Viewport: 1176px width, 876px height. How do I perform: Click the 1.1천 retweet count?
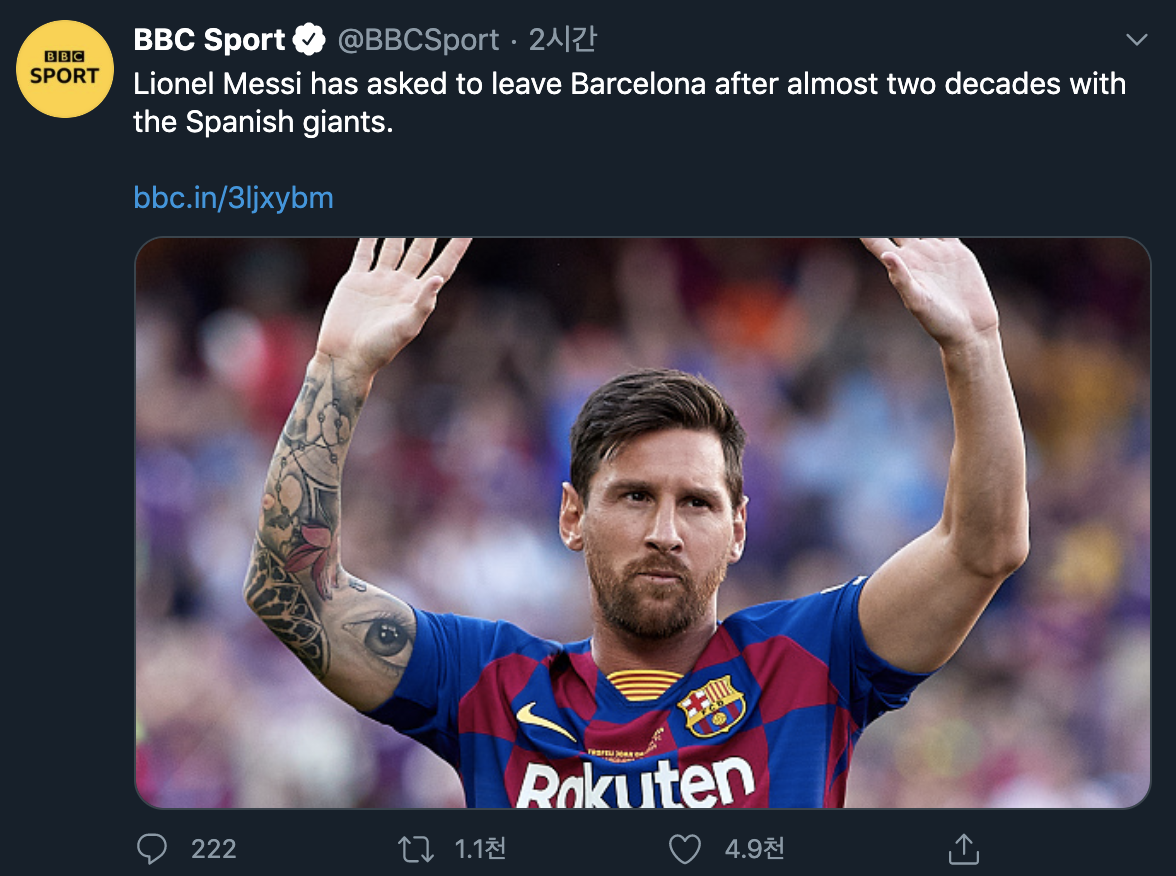[x=480, y=849]
